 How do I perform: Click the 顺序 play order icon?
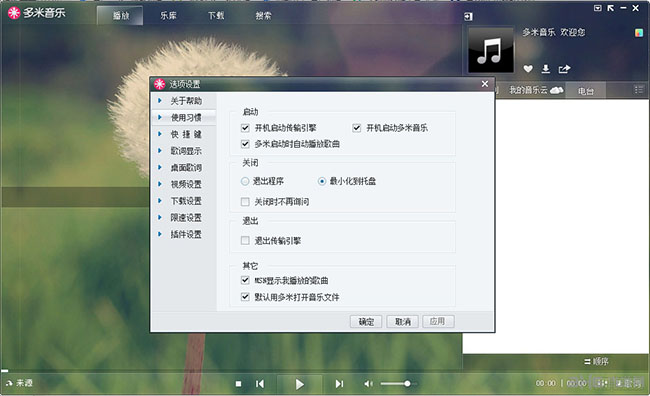587,362
